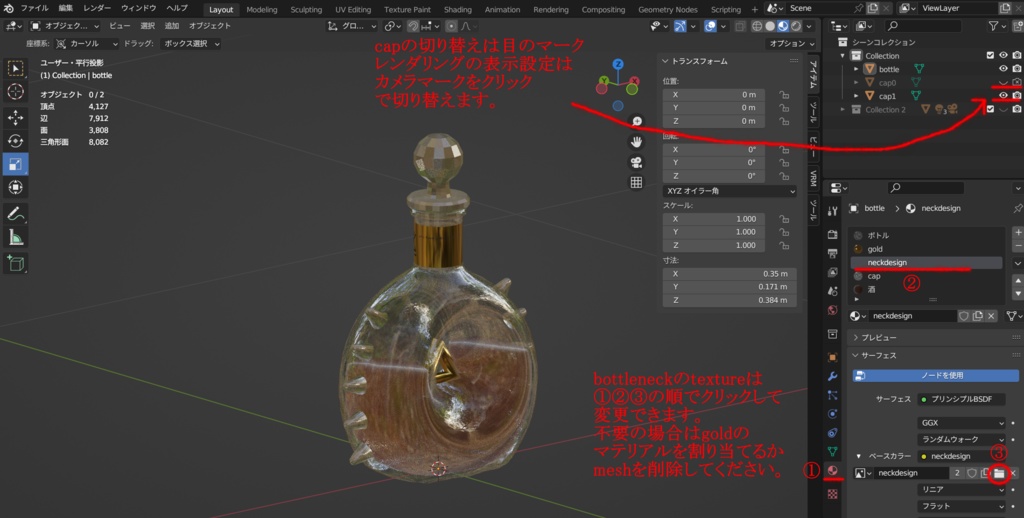Open リニア interpolation dropdown

click(x=961, y=489)
